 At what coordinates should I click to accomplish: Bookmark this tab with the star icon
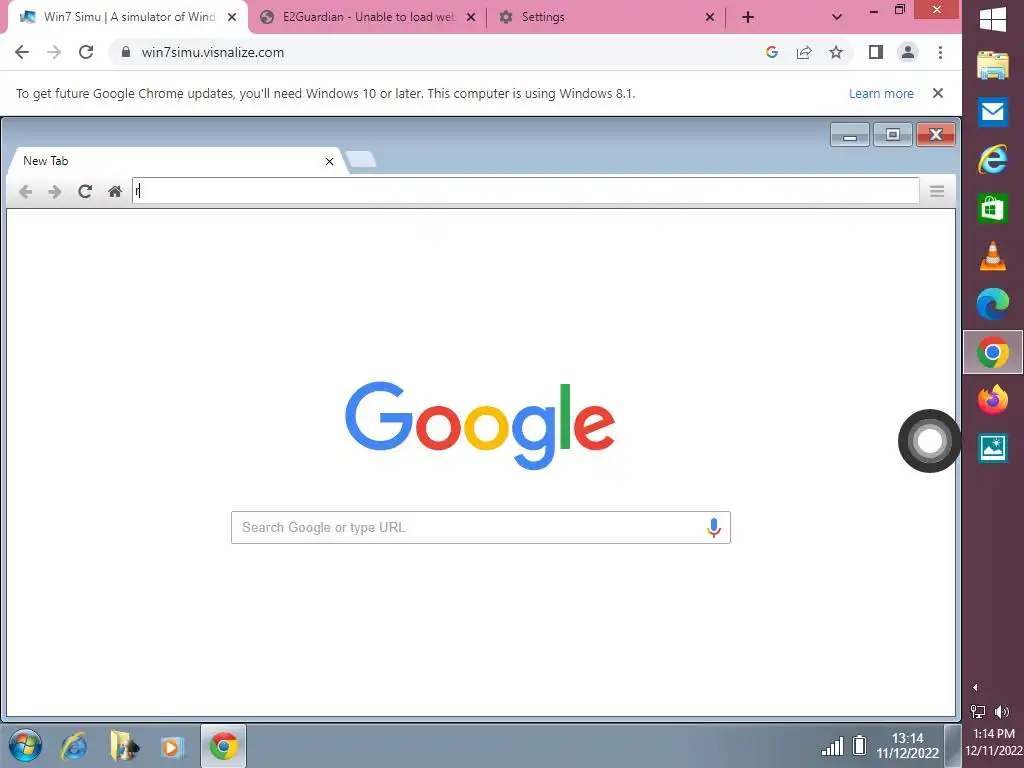(836, 52)
